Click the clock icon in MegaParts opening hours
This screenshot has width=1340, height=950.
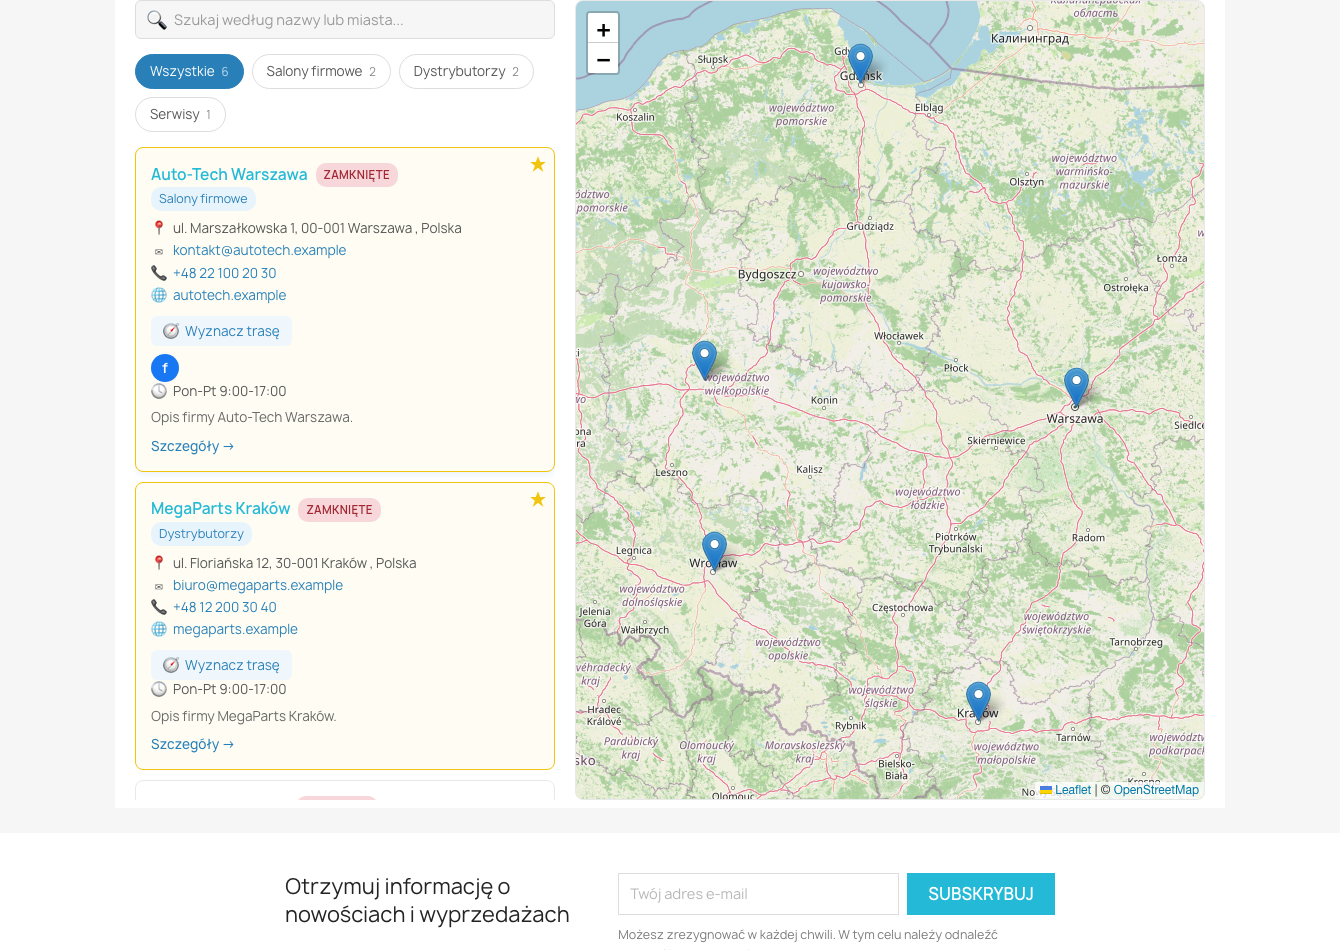pos(159,689)
